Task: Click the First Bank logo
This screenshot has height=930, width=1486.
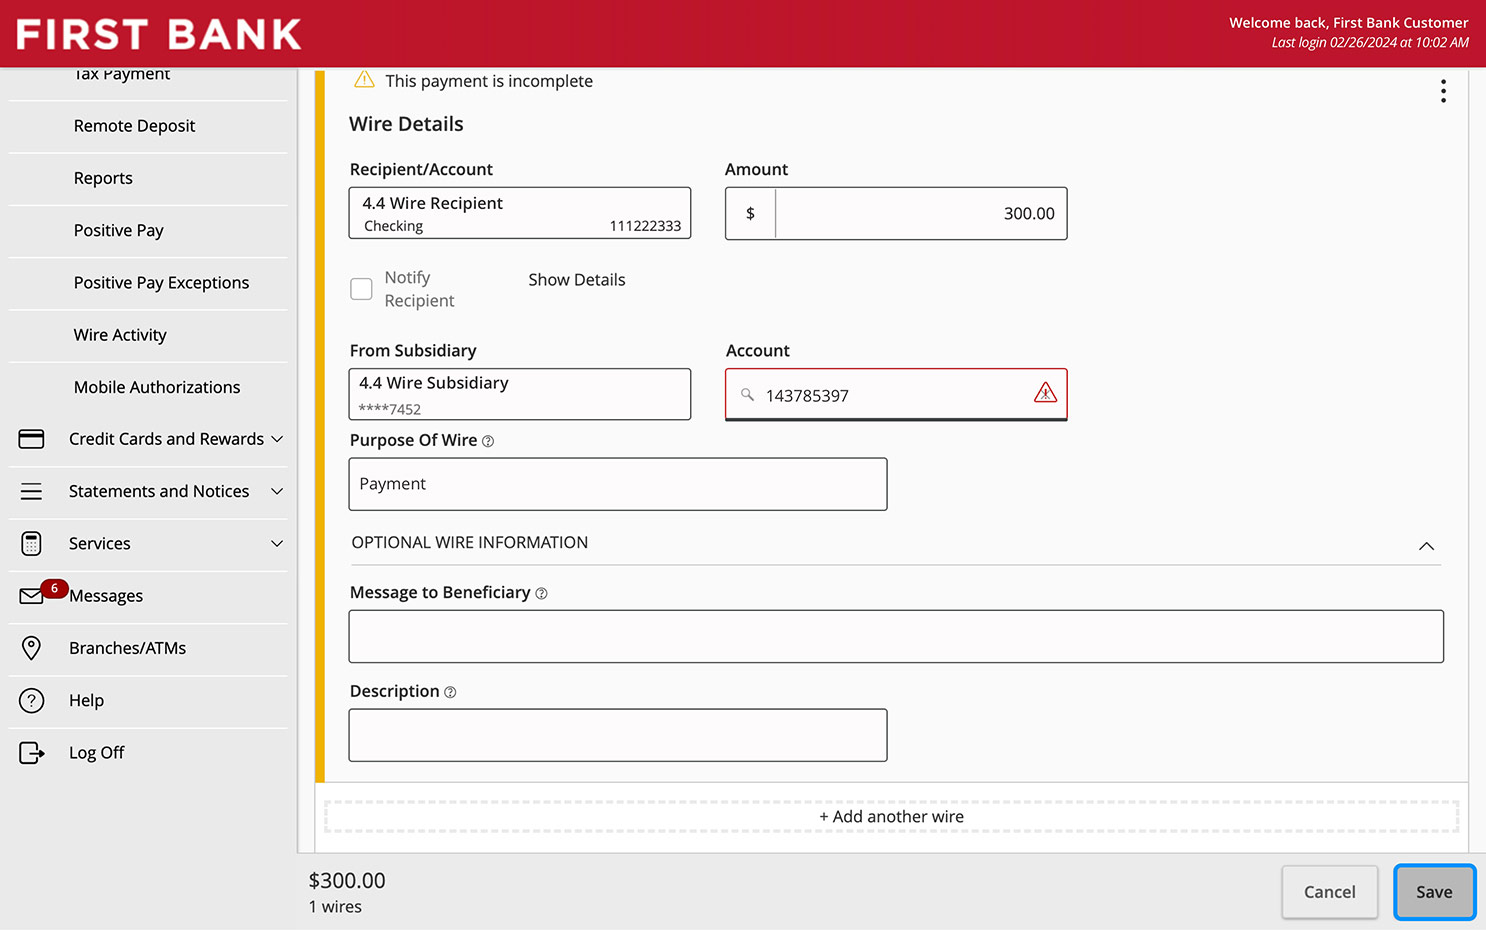Action: [x=159, y=34]
